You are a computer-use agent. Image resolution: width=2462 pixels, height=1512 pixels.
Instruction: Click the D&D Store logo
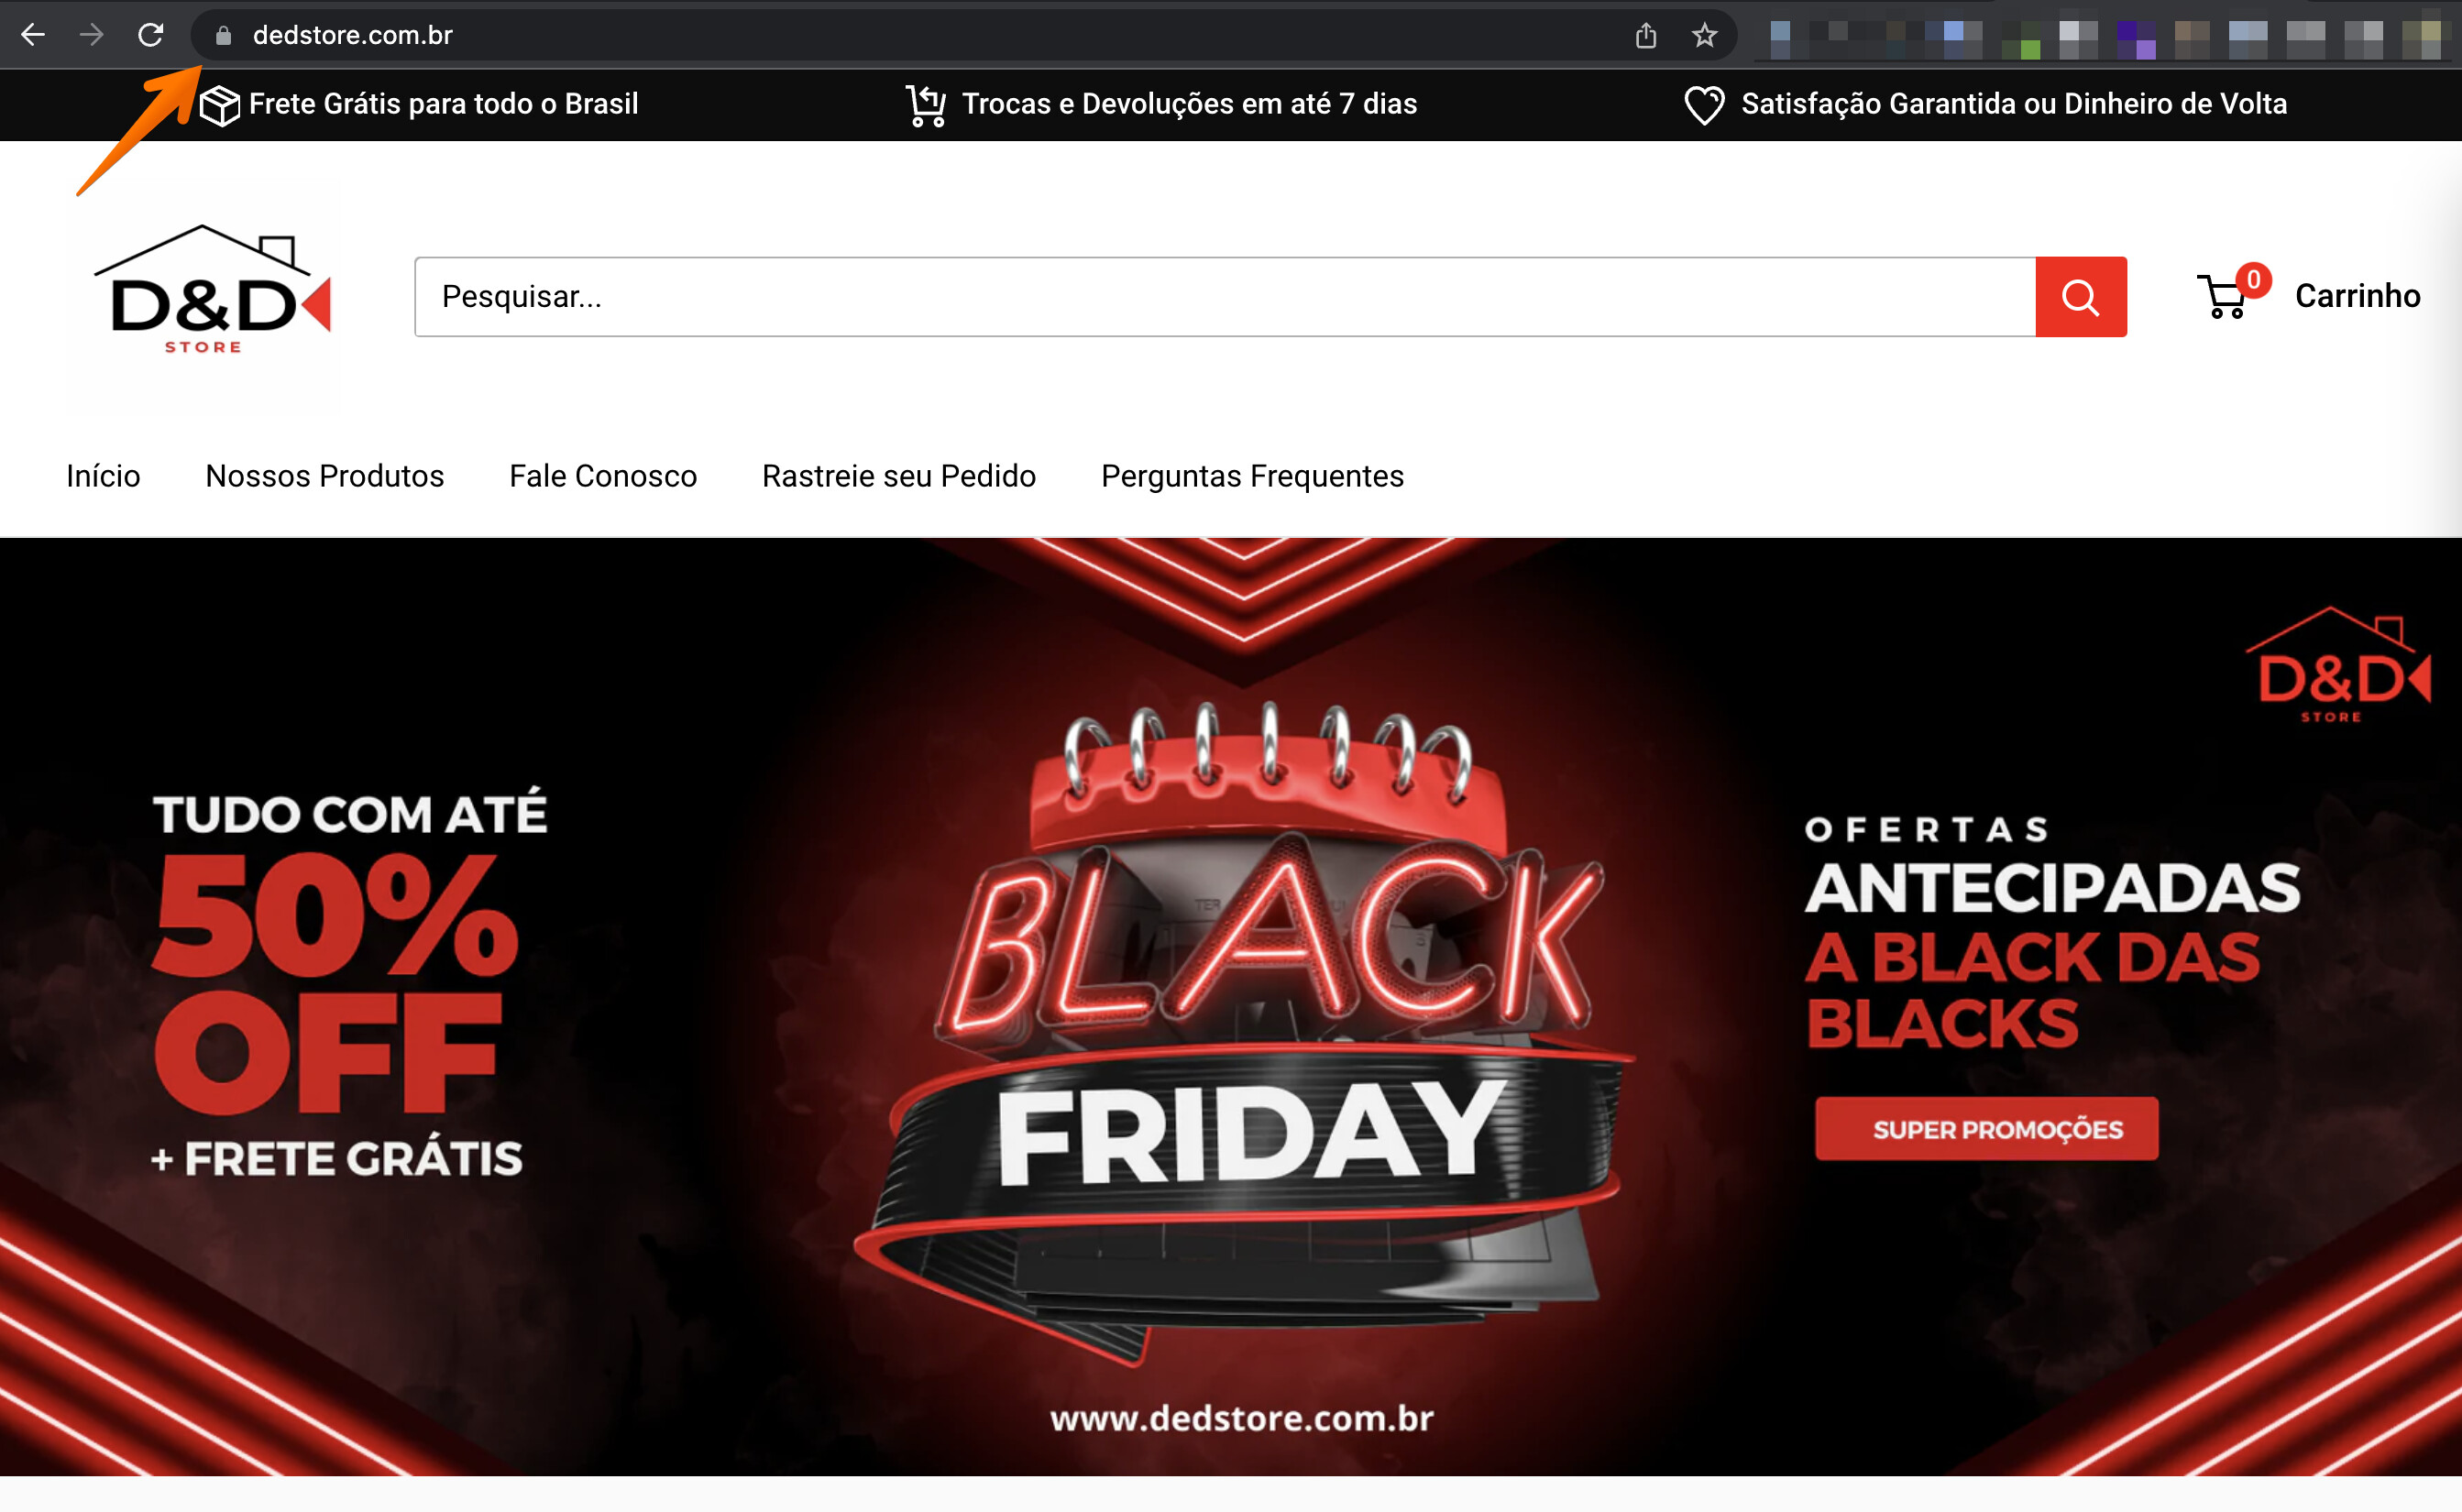tap(204, 292)
